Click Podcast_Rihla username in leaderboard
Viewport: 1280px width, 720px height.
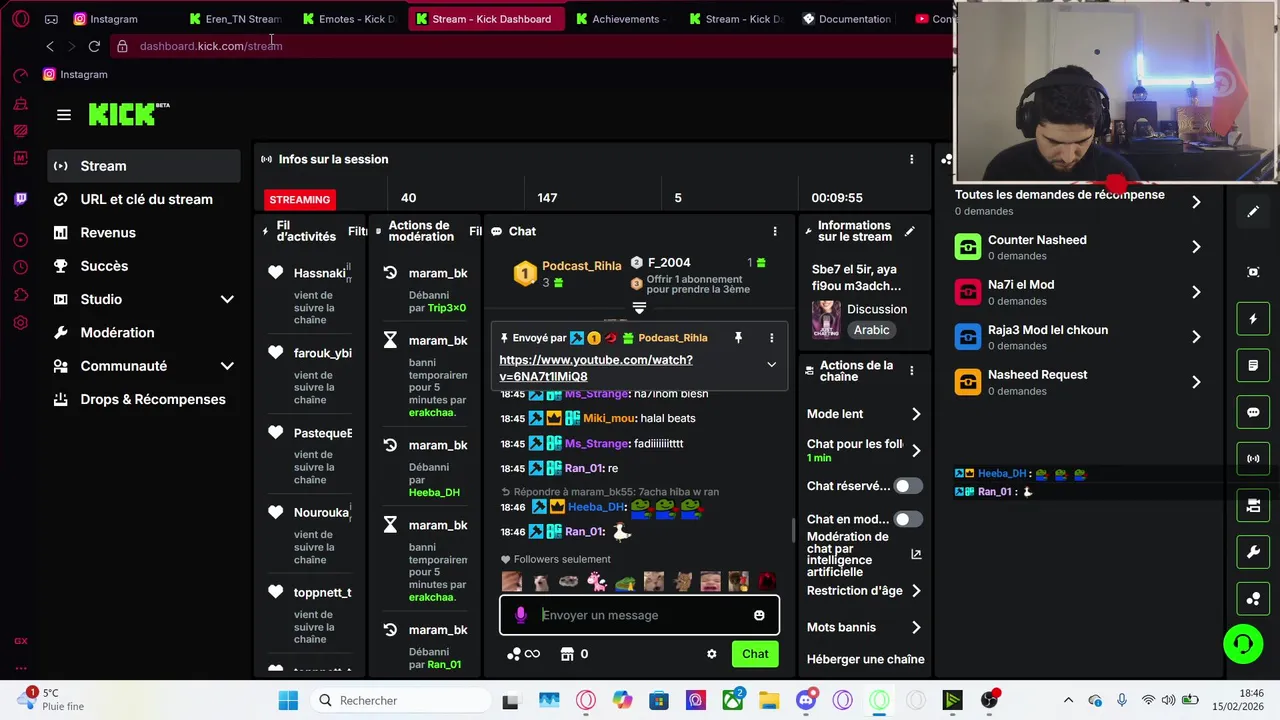(581, 266)
